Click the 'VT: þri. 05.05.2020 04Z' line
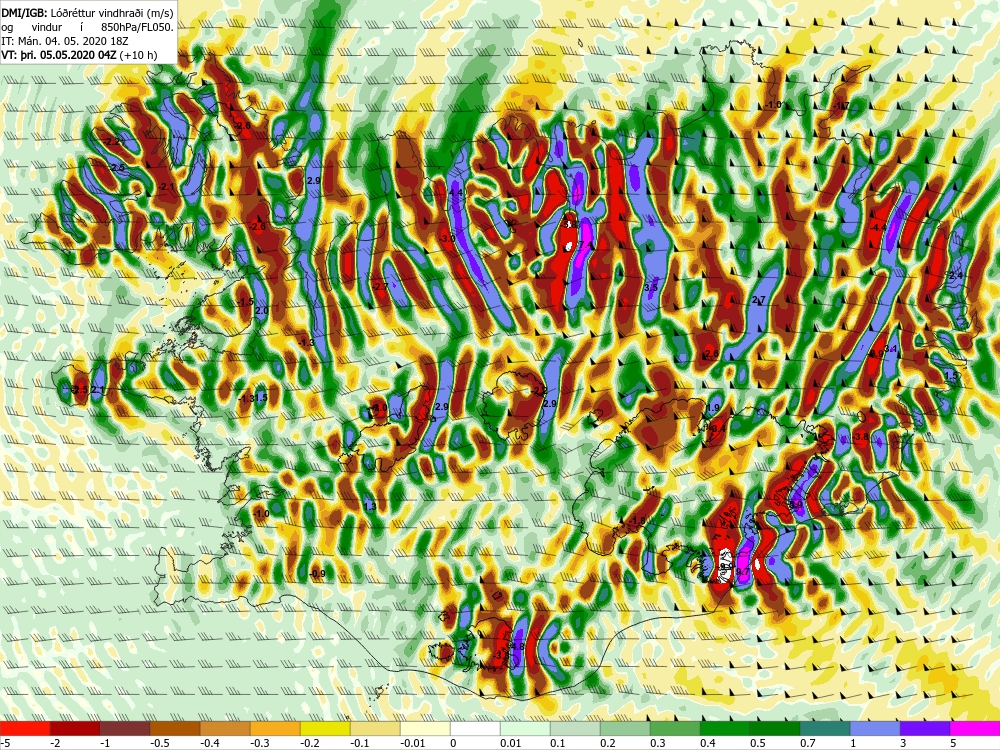The height and width of the screenshot is (750, 1000). pyautogui.click(x=60, y=54)
